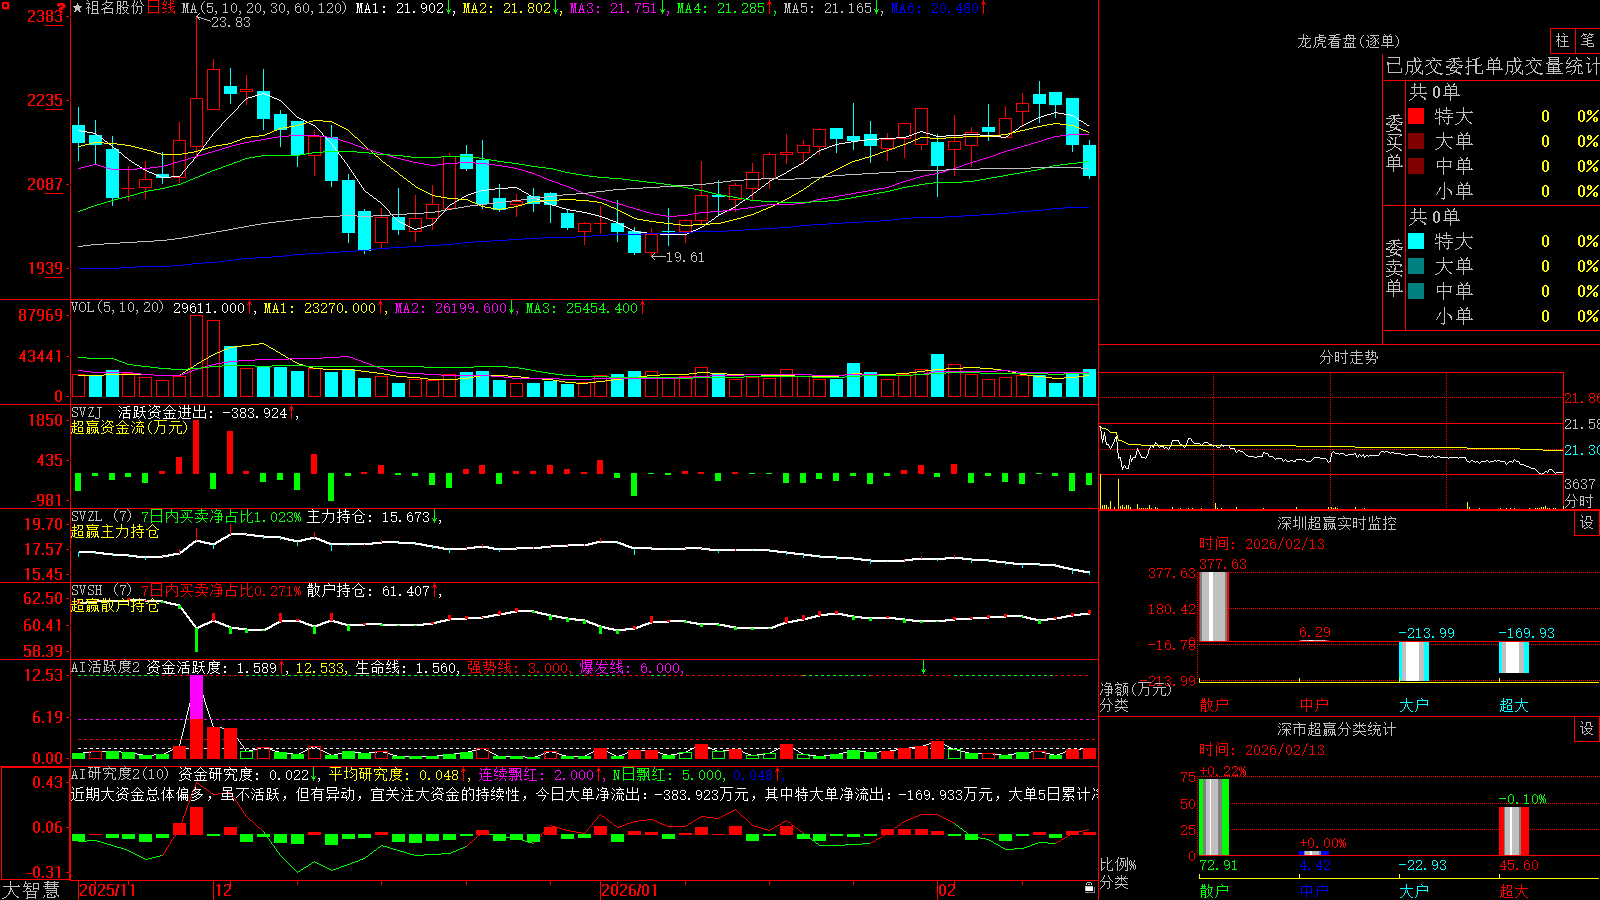The width and height of the screenshot is (1600, 900).
Task: Click the AI研究度2(10) indicator label
Action: [x=120, y=774]
